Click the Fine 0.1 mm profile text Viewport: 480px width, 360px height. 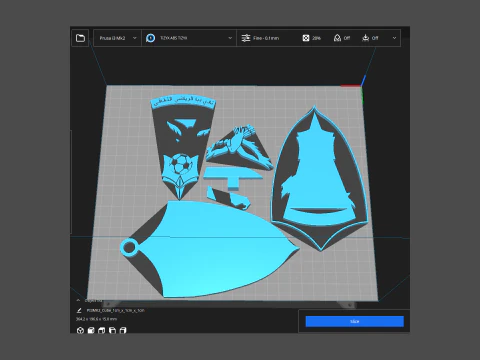266,38
